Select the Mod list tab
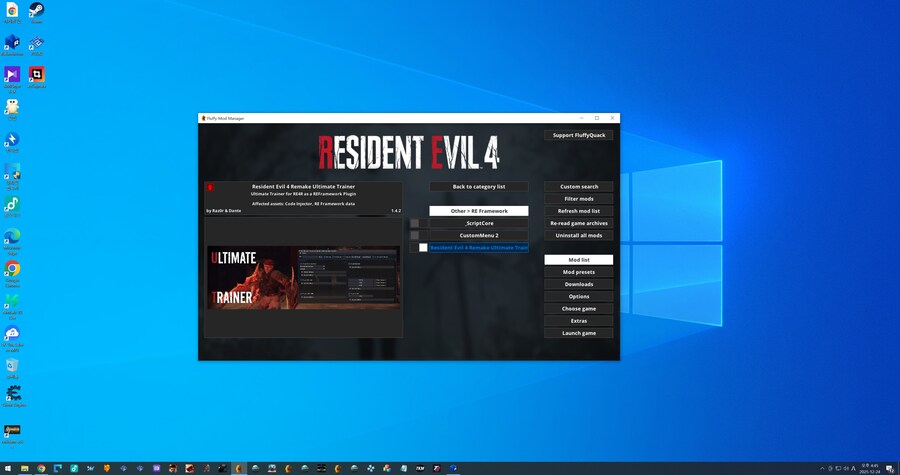 (579, 260)
